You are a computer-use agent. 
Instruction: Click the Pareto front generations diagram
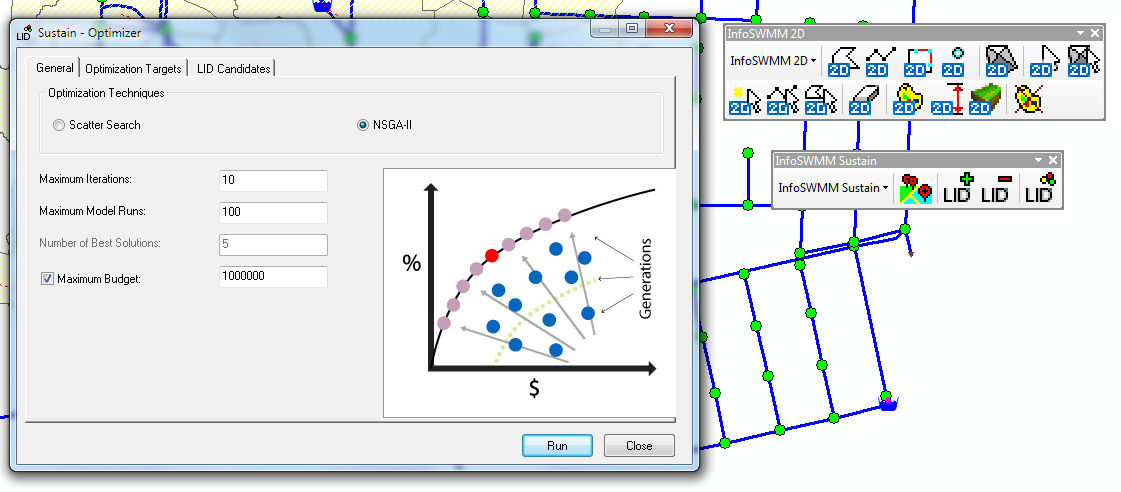pos(530,293)
